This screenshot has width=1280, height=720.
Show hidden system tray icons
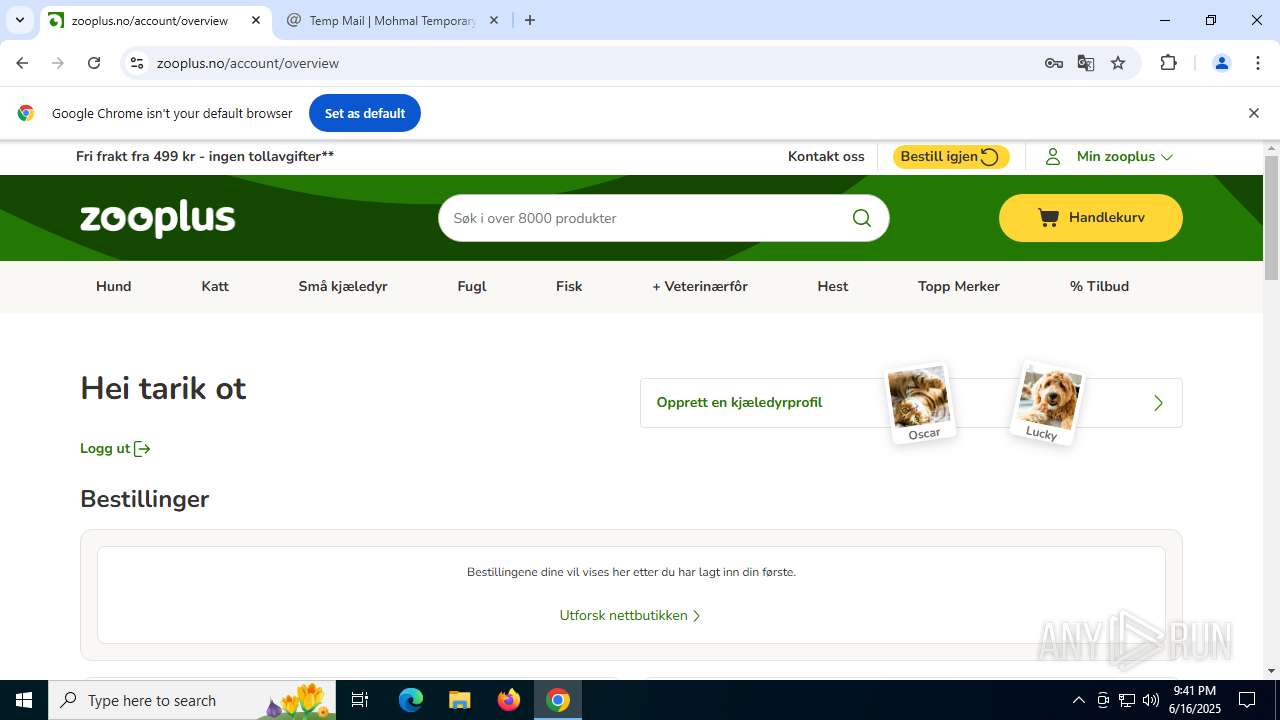click(x=1078, y=700)
